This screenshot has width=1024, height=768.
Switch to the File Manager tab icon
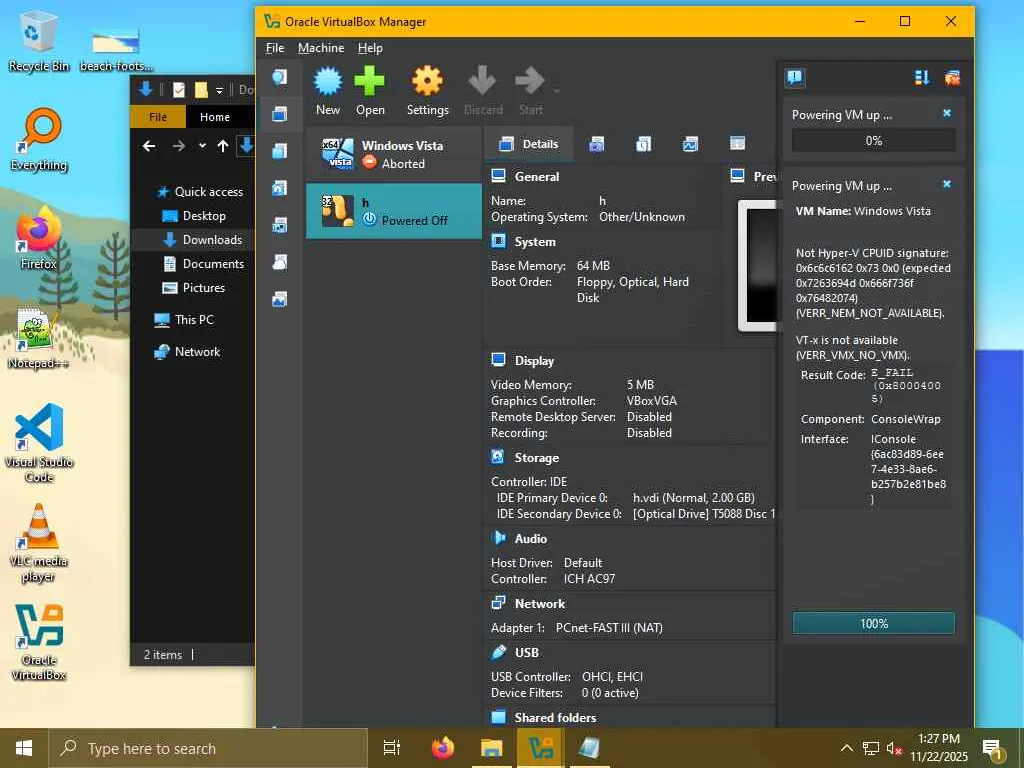(x=737, y=144)
